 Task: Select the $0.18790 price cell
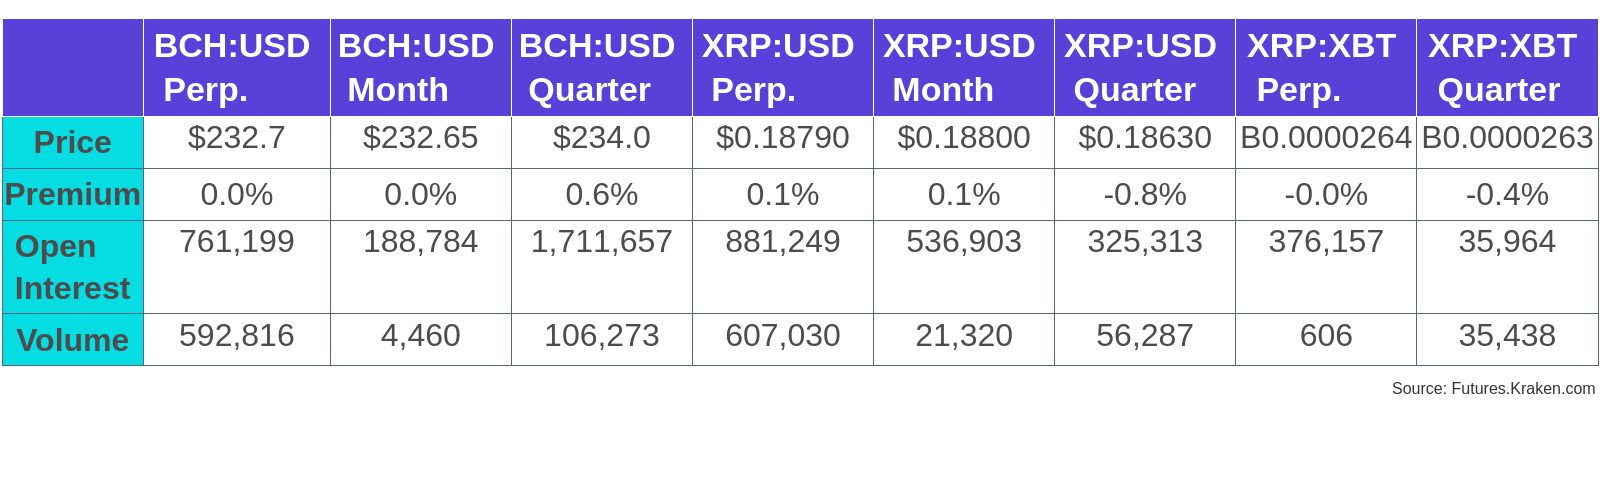pyautogui.click(x=782, y=138)
